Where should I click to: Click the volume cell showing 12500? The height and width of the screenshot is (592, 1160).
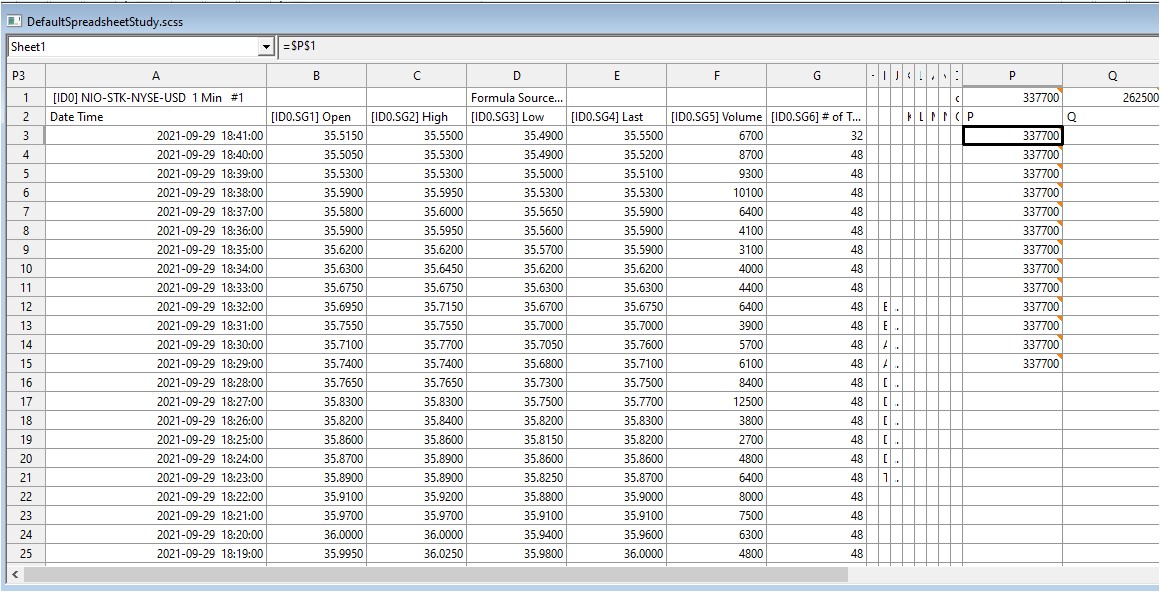tap(716, 402)
